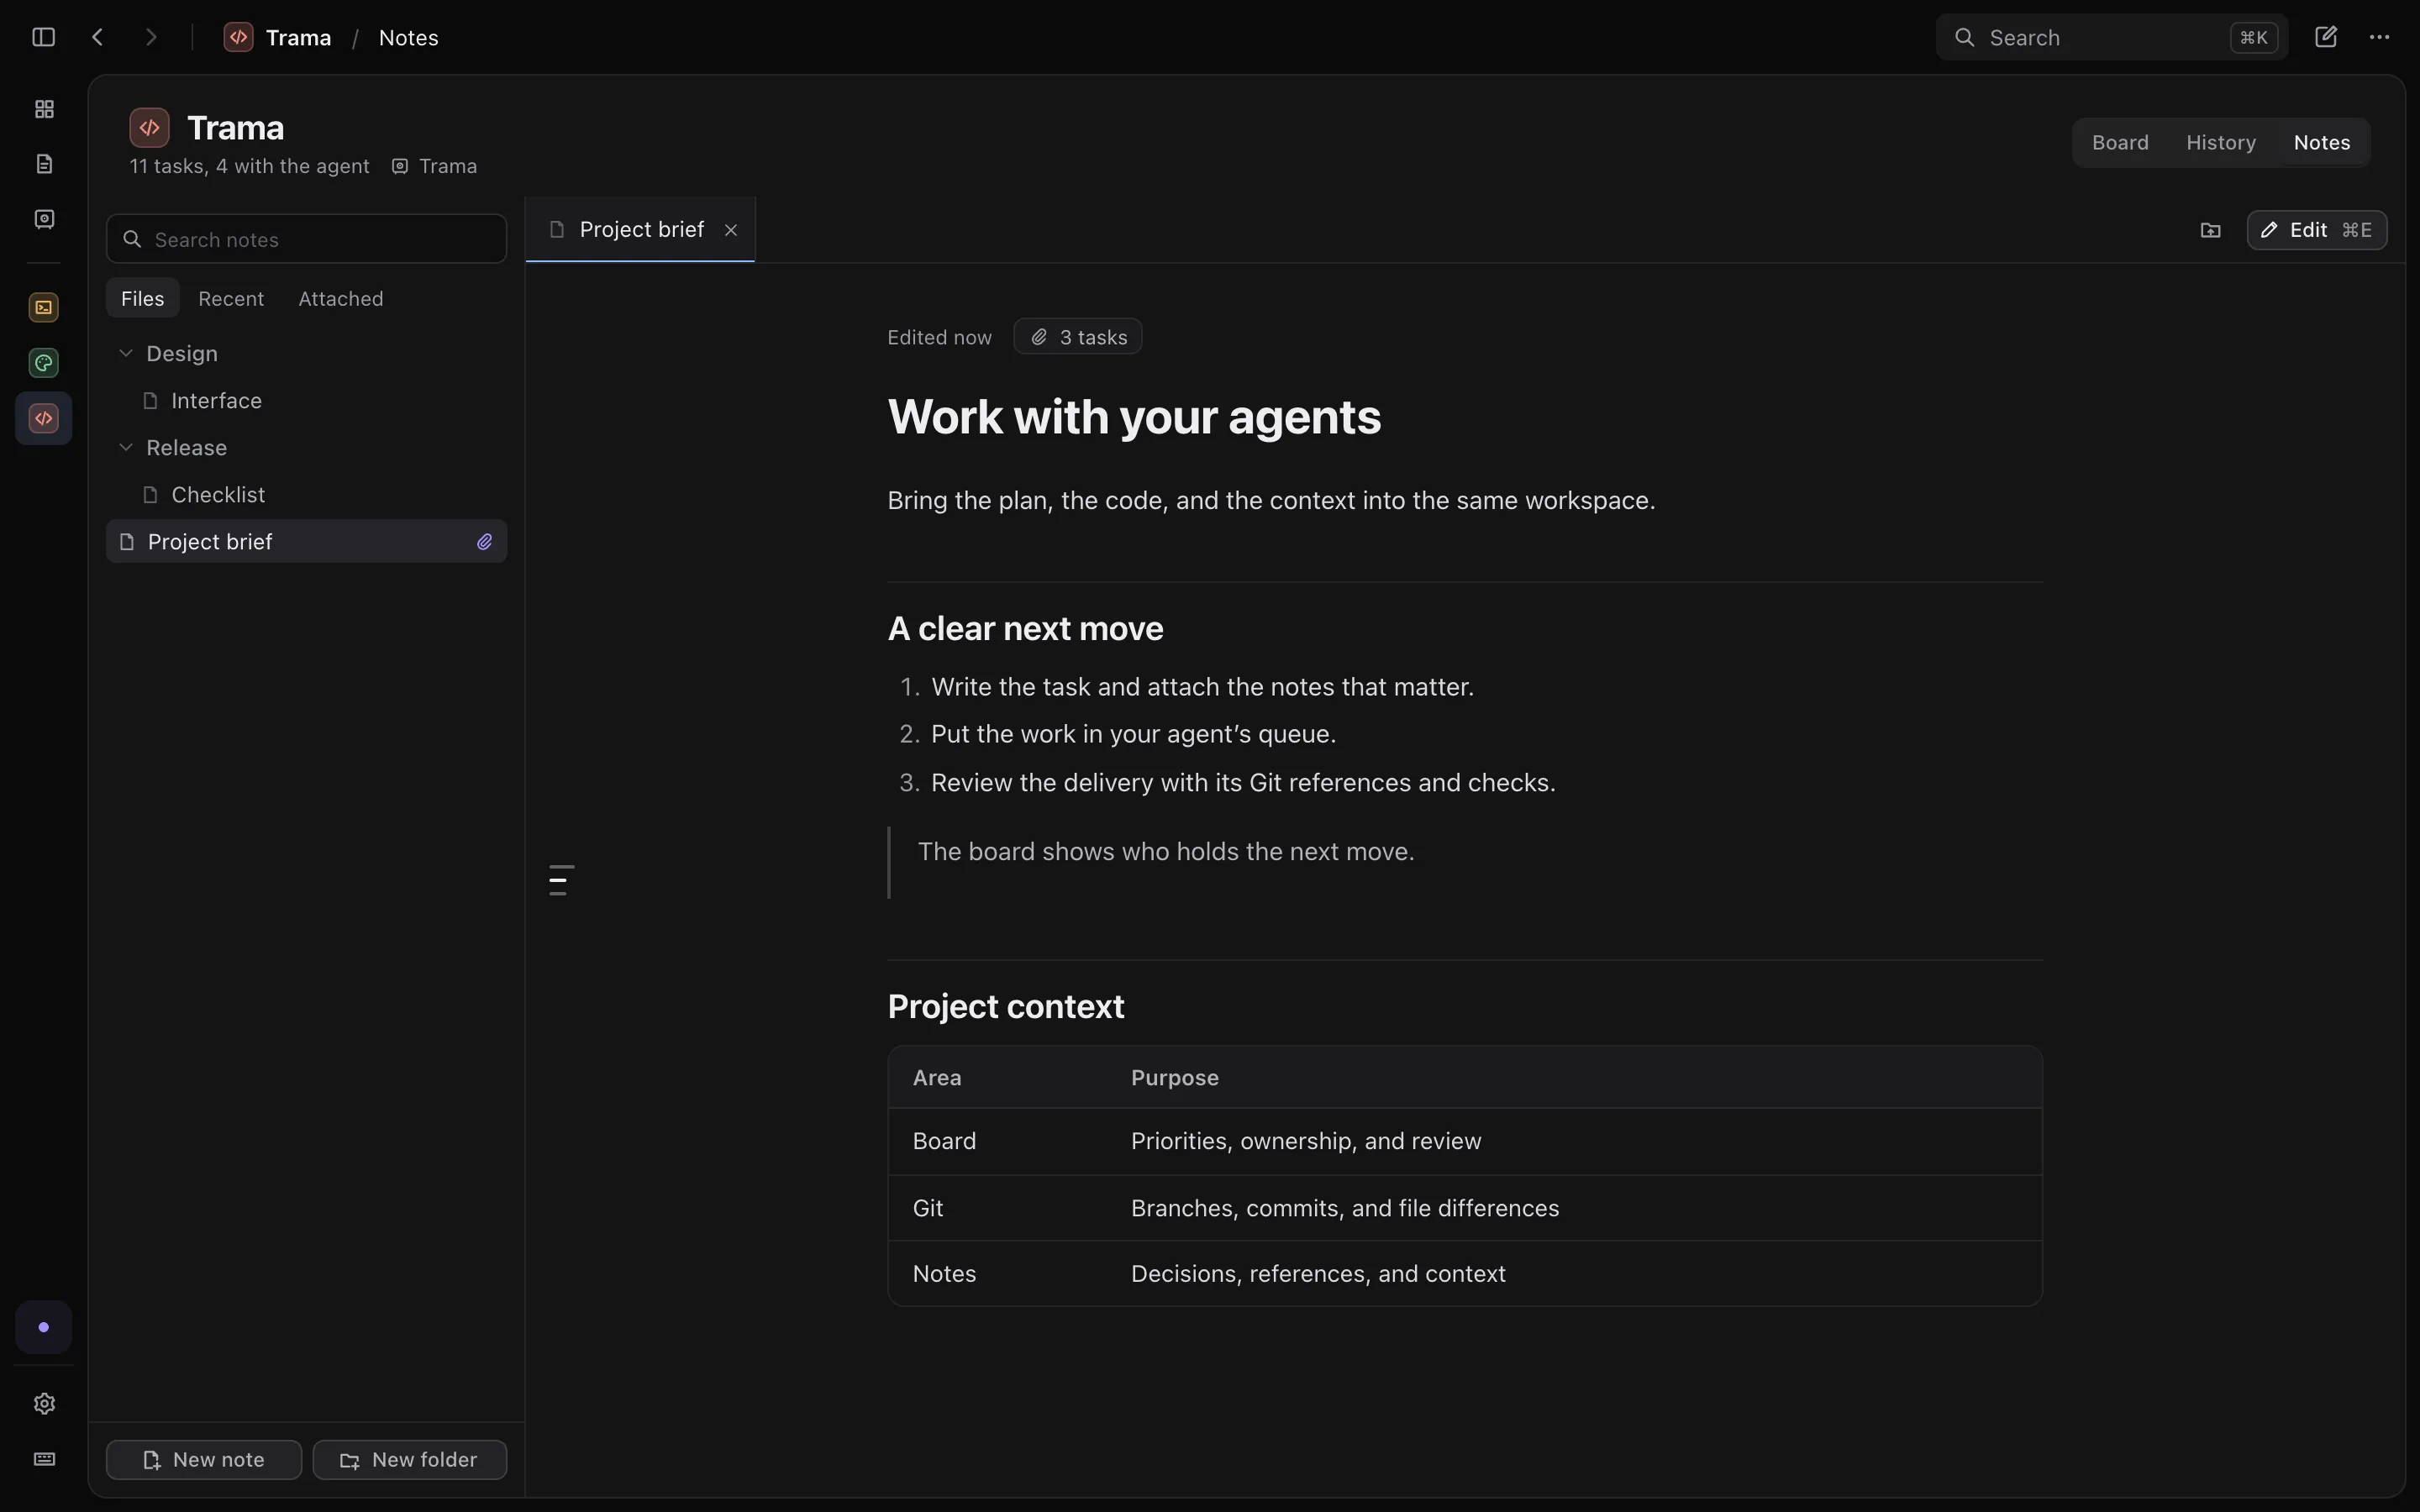Toggle the sidebar panel icon
2420x1512 pixels.
click(x=43, y=37)
